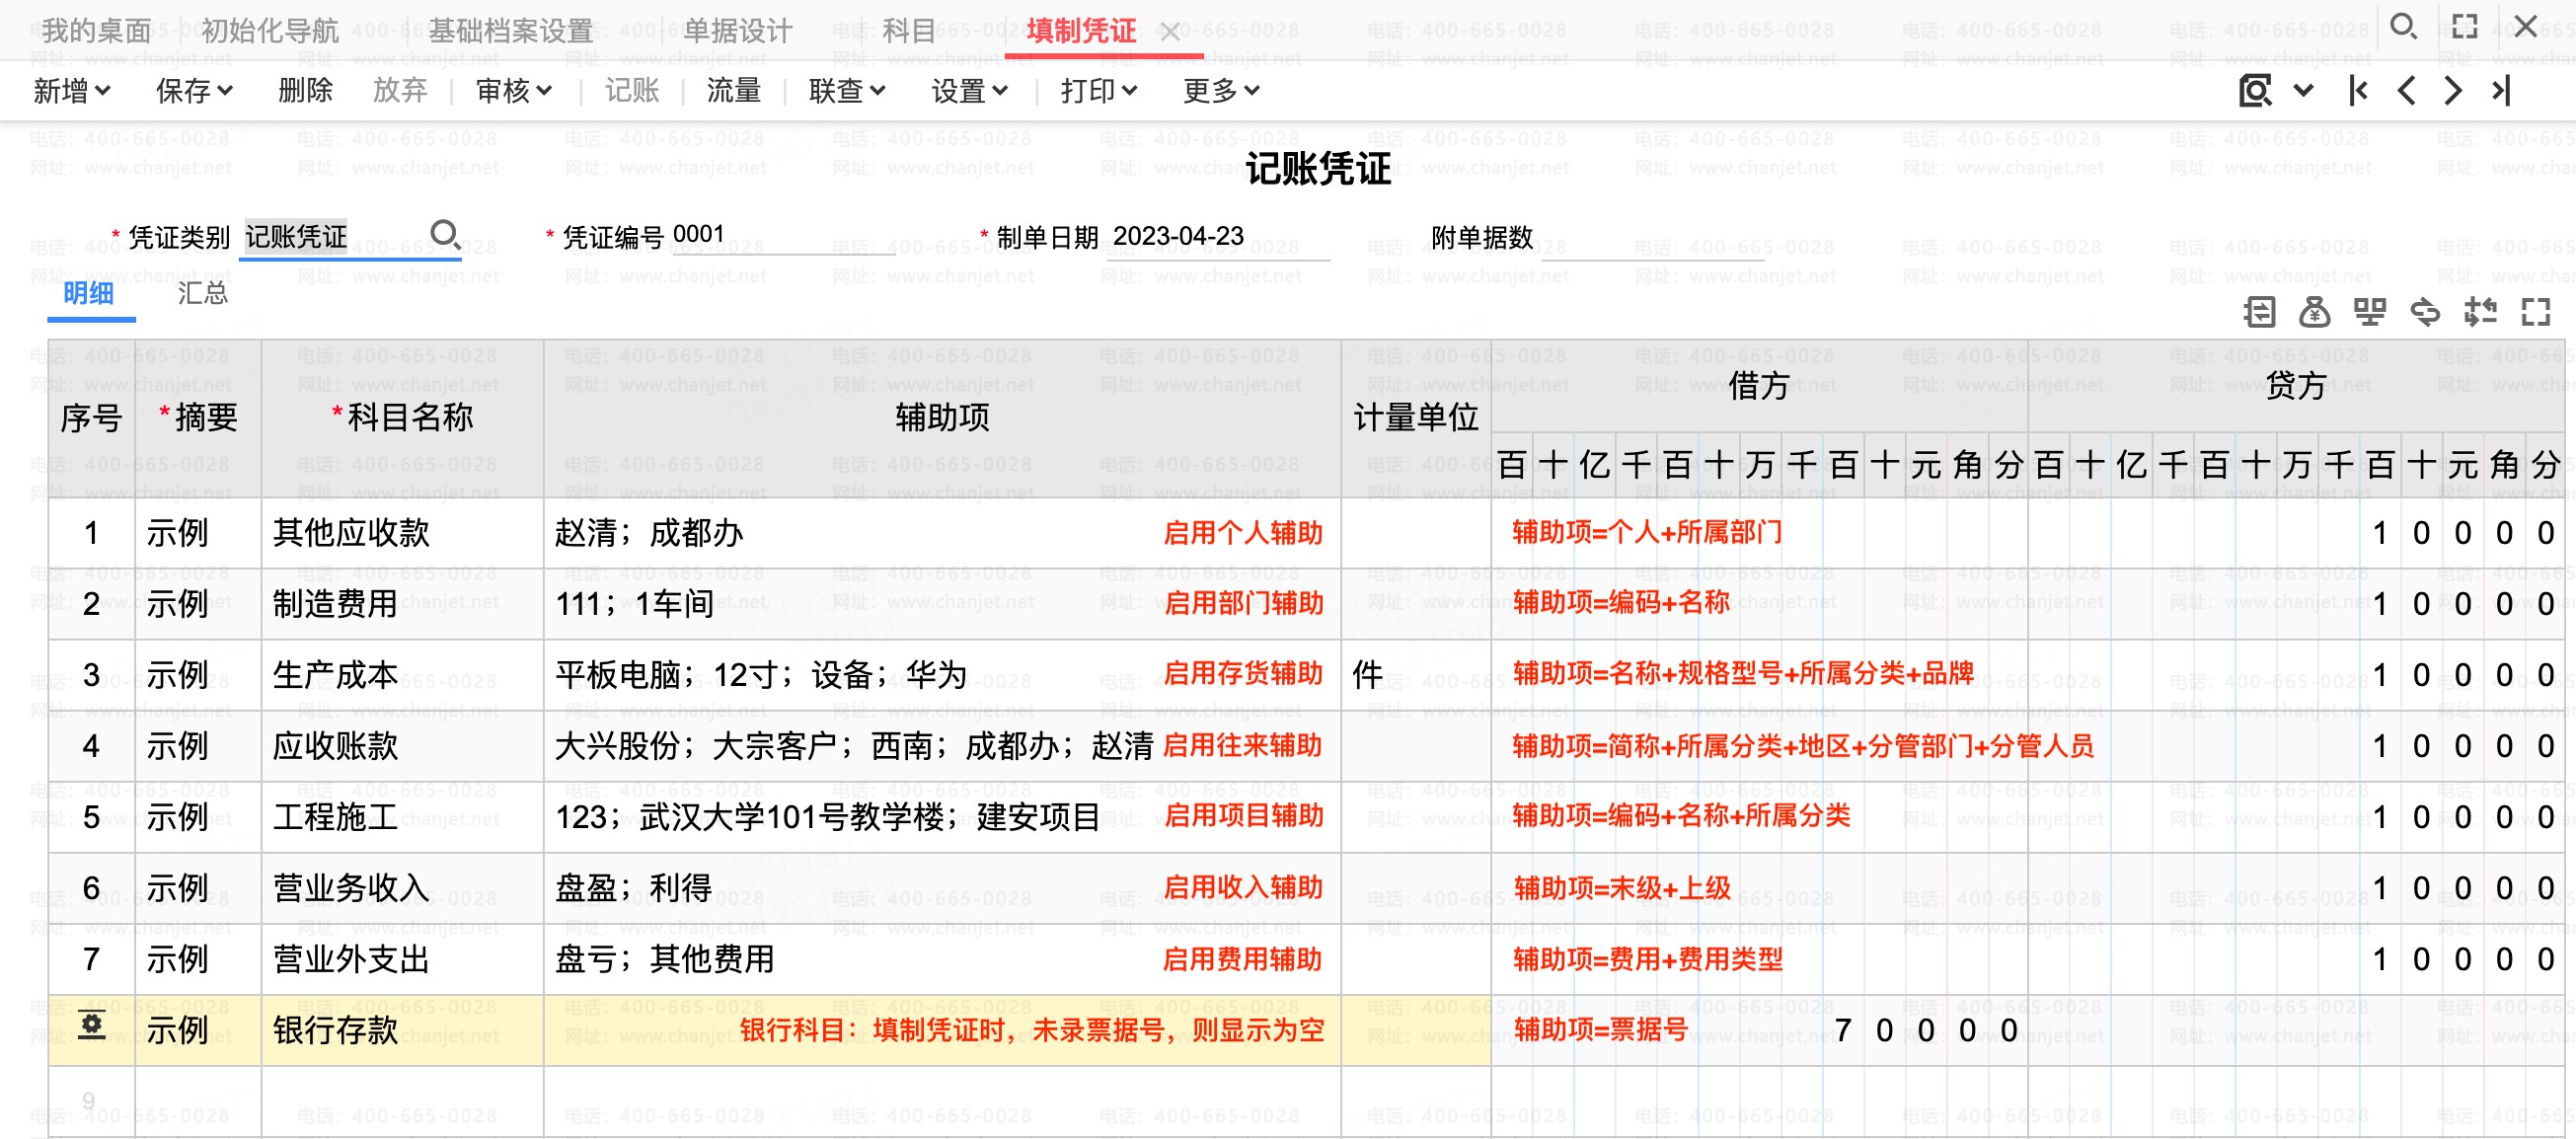Switch to the 初始化导航 tab
The image size is (2576, 1139).
click(x=270, y=31)
